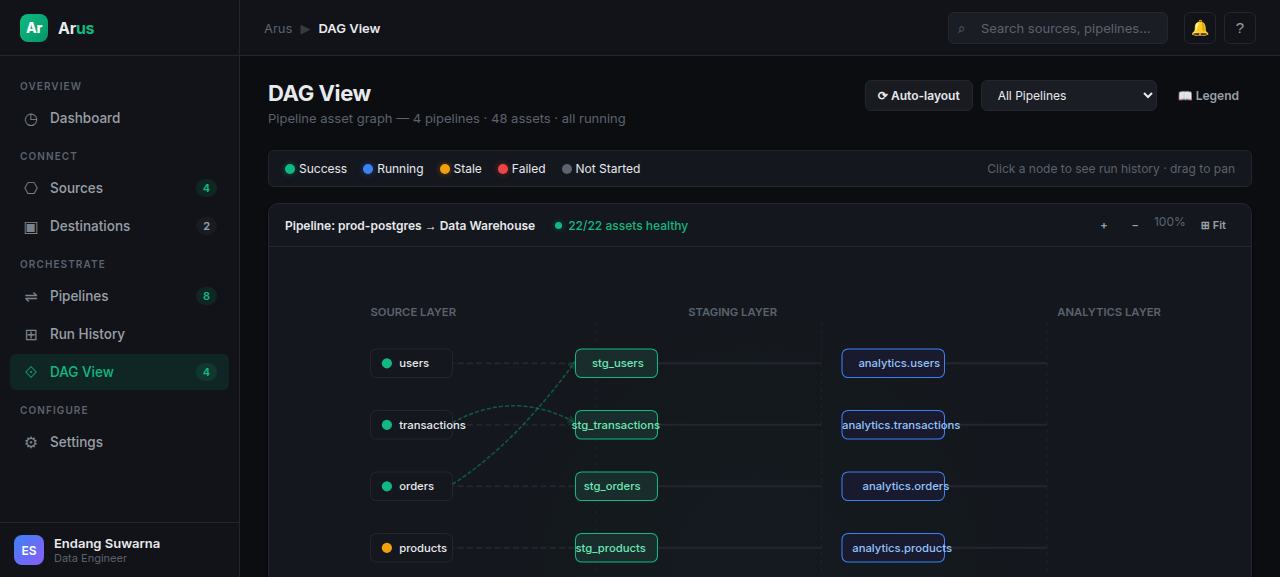Click the analytics.products node

(893, 548)
